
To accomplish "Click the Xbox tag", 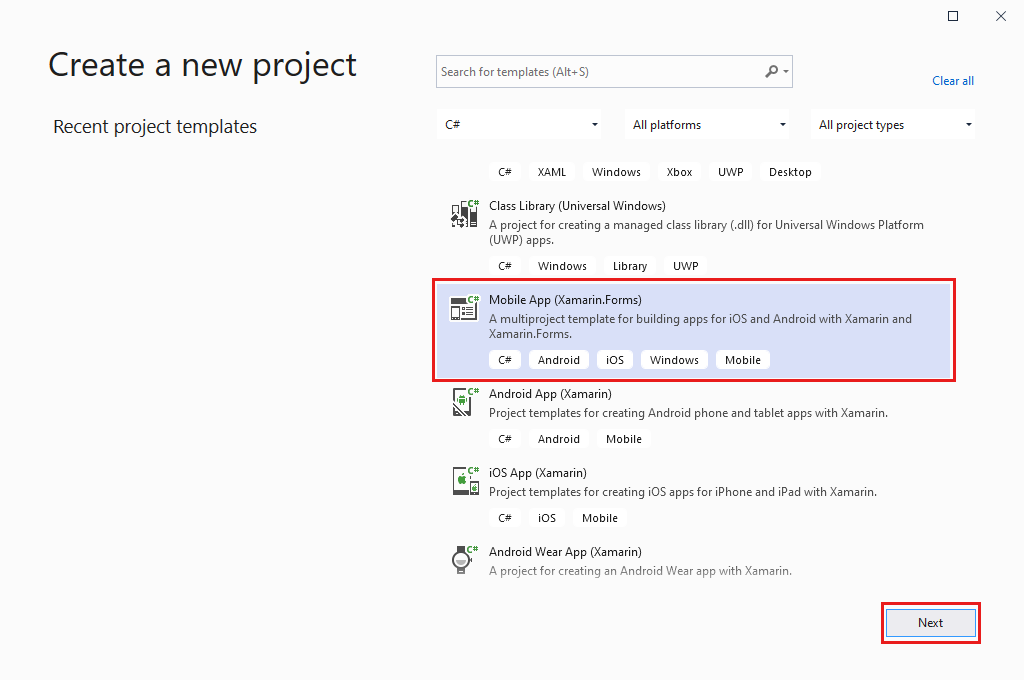I will click(679, 172).
